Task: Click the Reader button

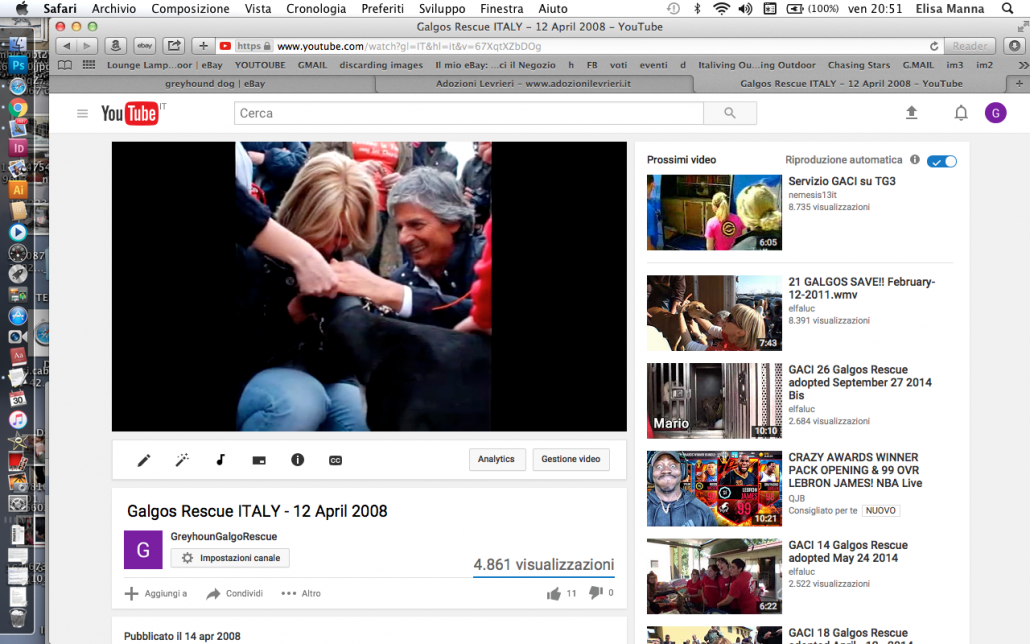Action: point(970,46)
